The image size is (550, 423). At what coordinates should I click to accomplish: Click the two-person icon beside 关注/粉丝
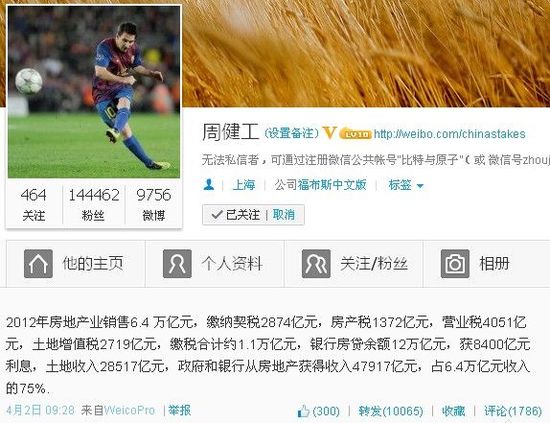(316, 264)
